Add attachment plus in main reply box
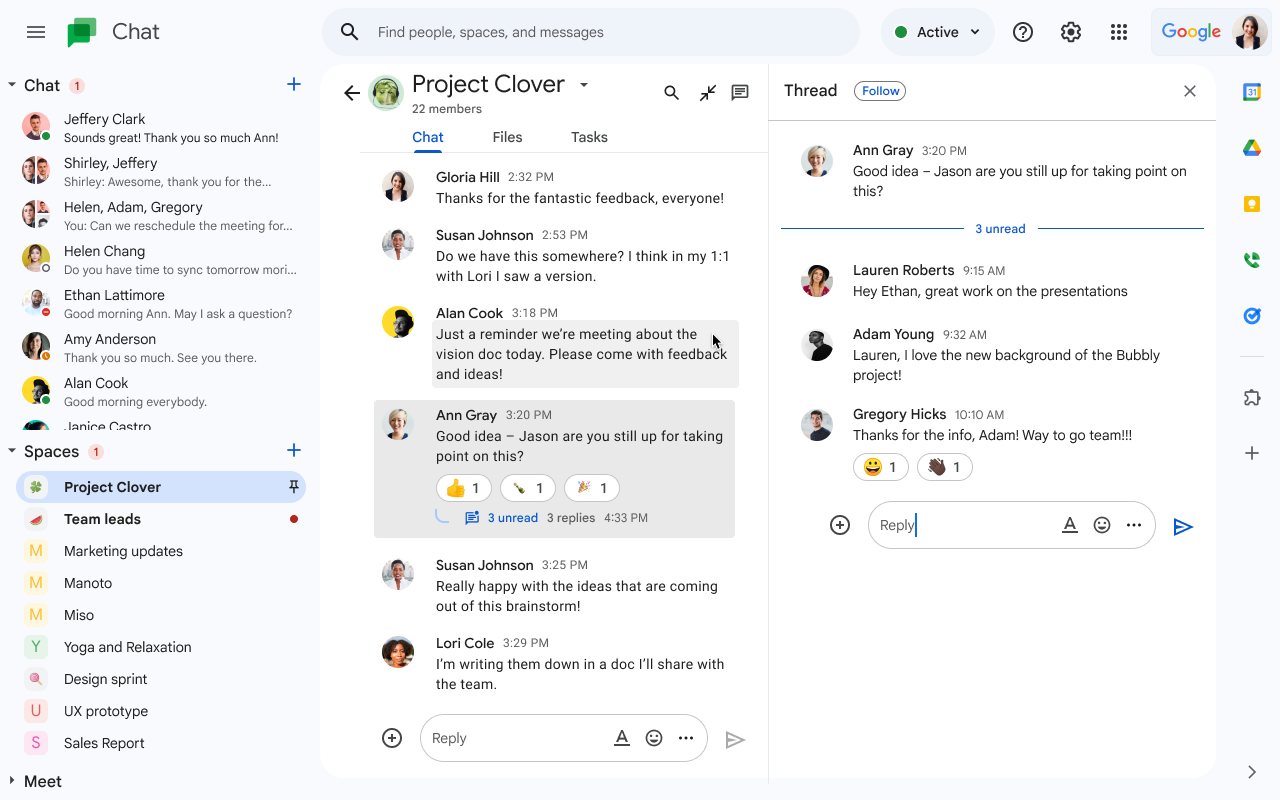 [392, 738]
